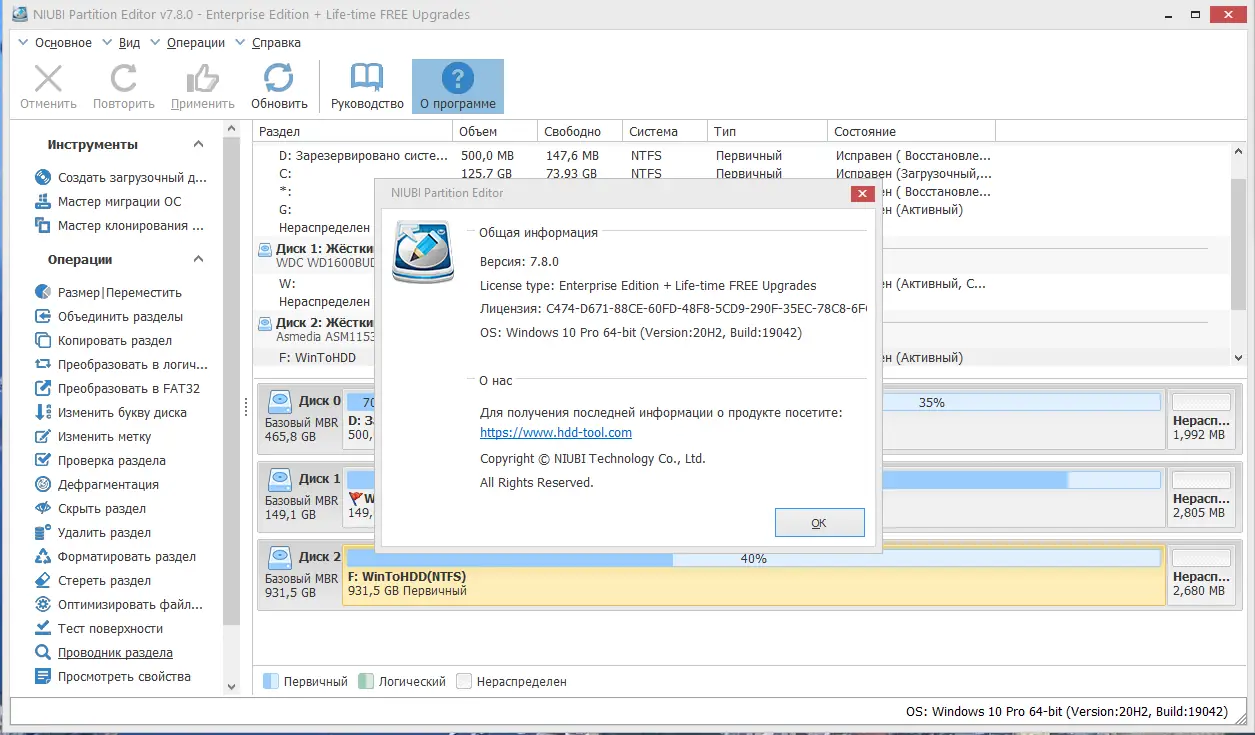Collapse the Операции sidebar section
Image resolution: width=1255 pixels, height=735 pixels.
(197, 260)
